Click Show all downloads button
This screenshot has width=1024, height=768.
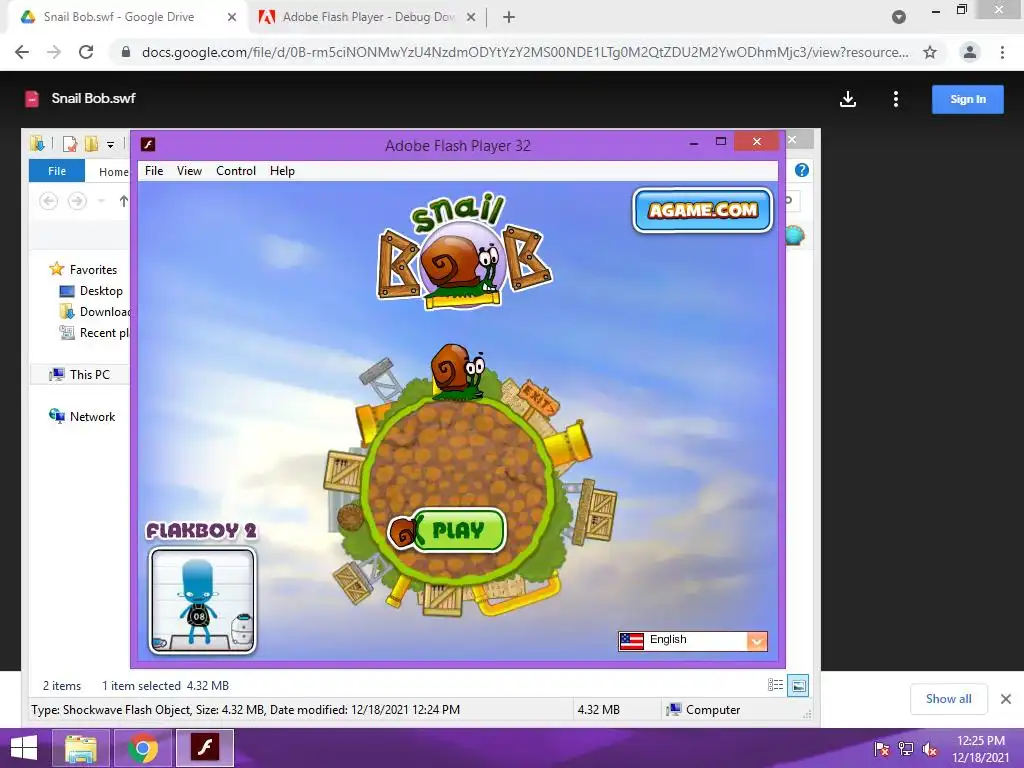tap(948, 699)
